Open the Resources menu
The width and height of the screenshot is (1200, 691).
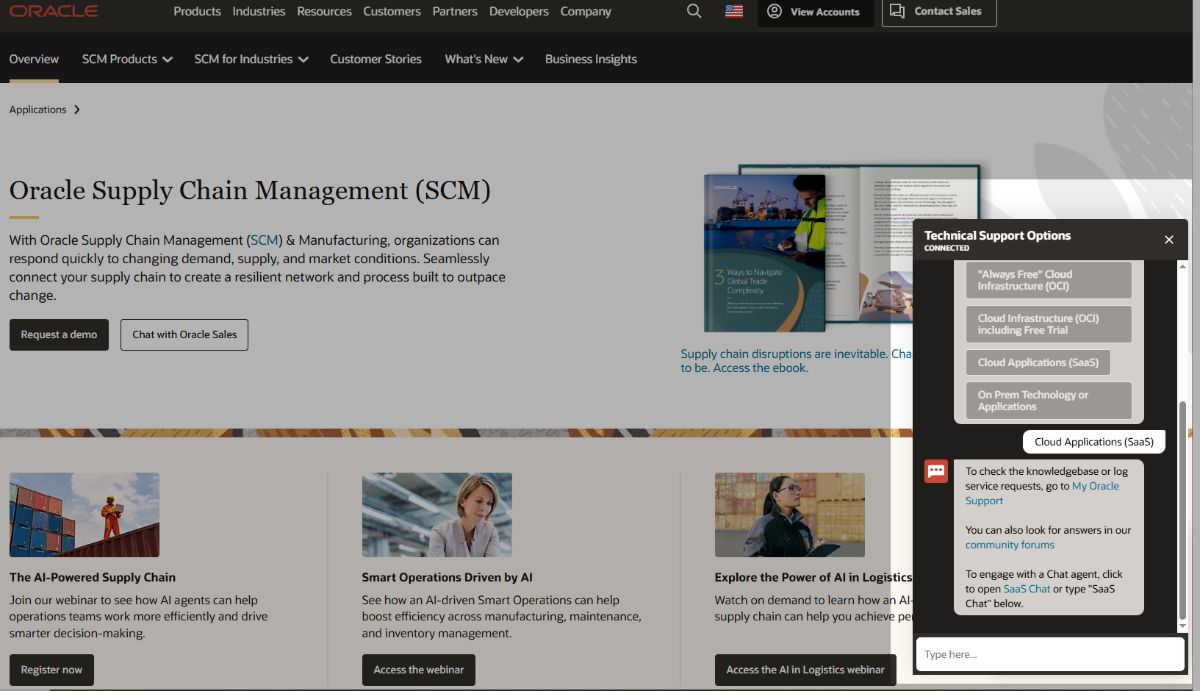coord(324,11)
